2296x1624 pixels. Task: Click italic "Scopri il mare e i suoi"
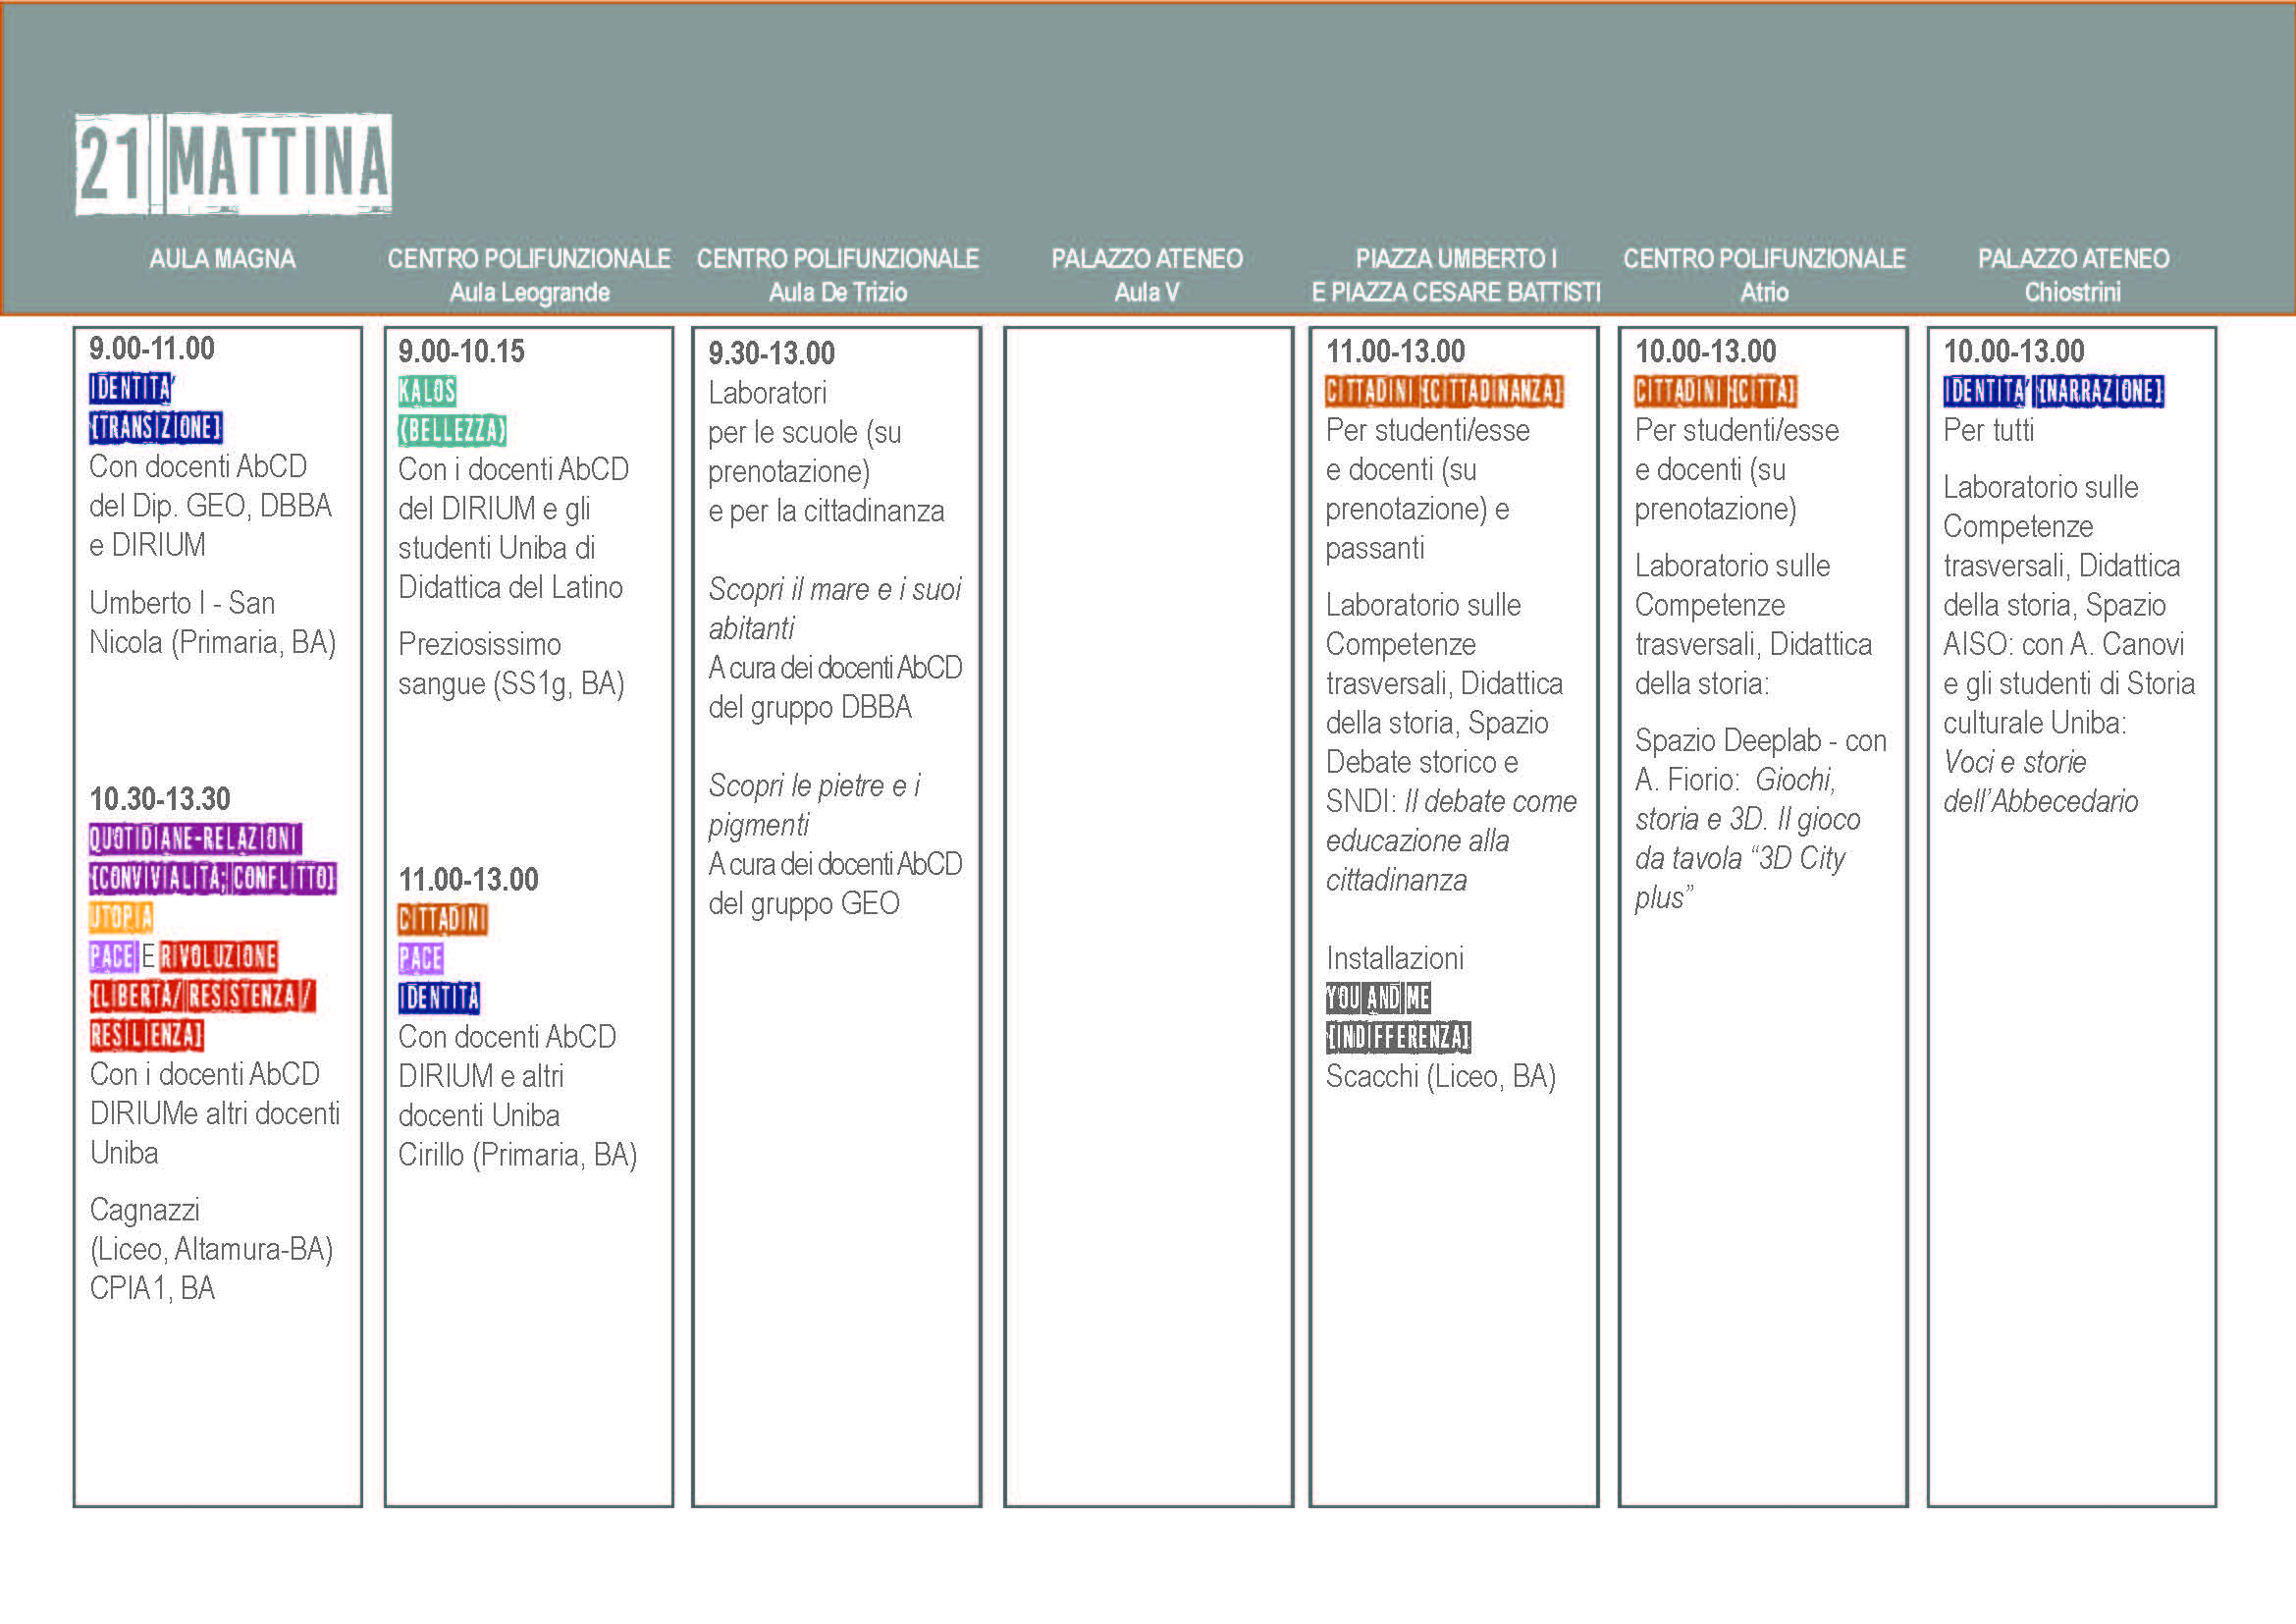click(835, 590)
